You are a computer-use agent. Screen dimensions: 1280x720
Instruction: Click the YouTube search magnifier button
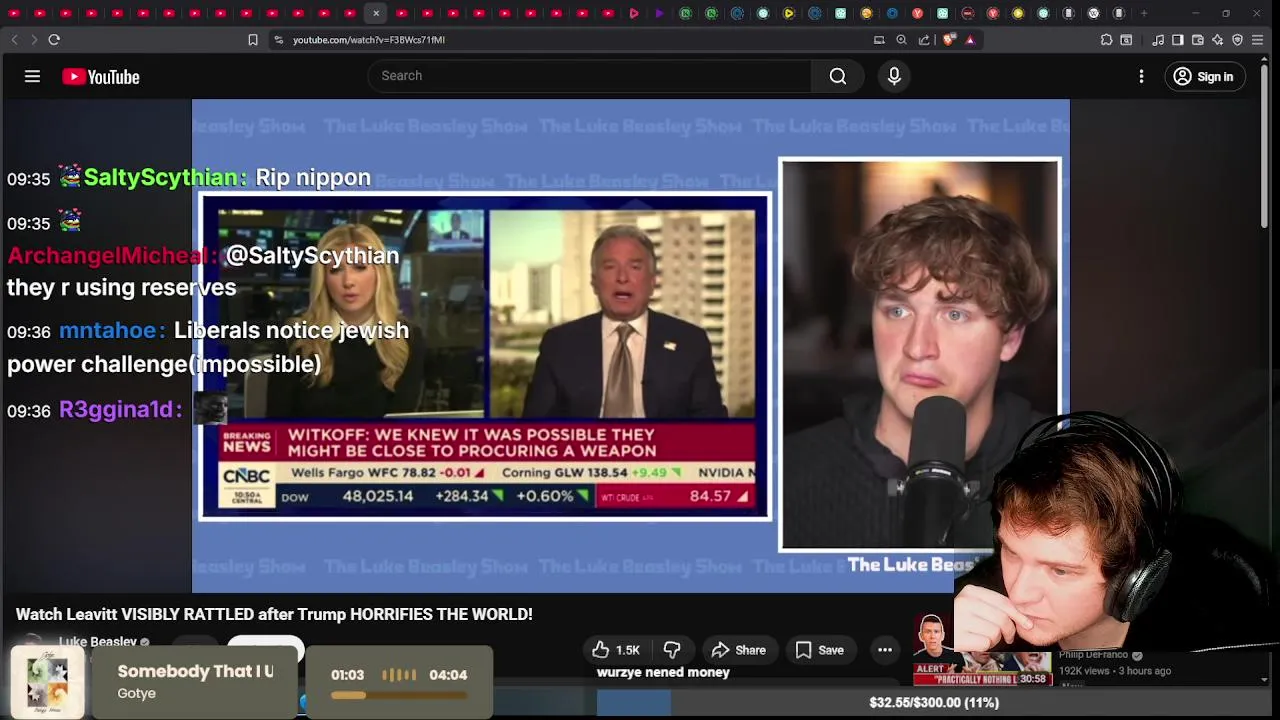click(838, 76)
